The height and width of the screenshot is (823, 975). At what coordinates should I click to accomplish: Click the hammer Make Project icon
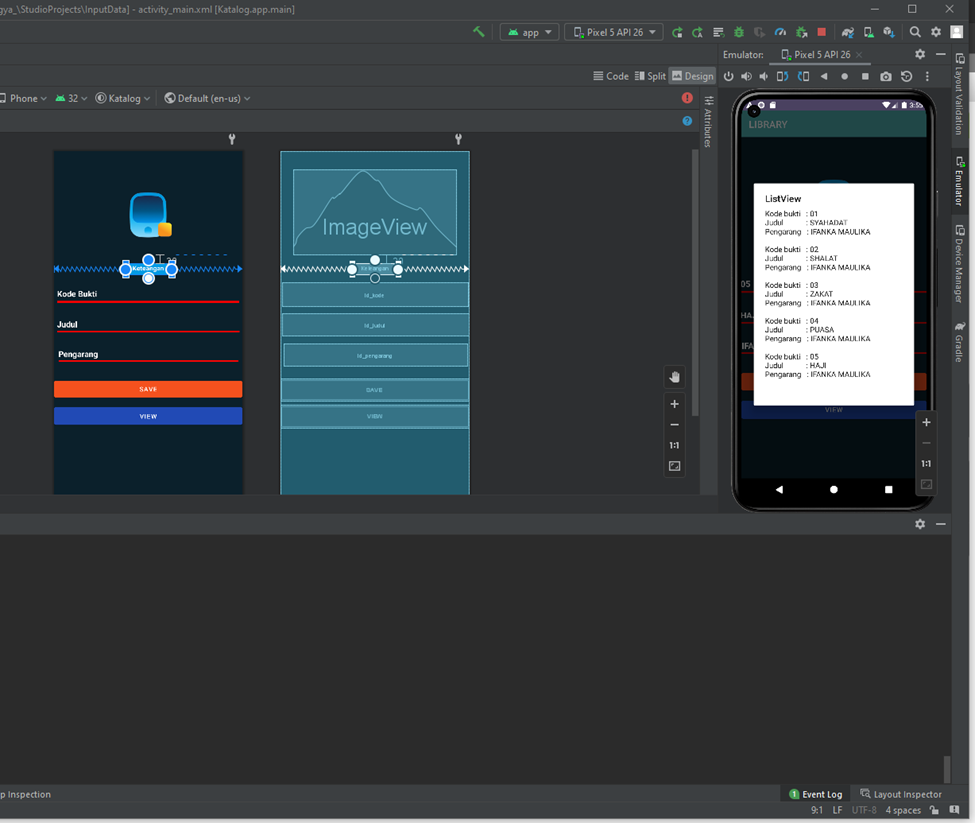pyautogui.click(x=479, y=32)
